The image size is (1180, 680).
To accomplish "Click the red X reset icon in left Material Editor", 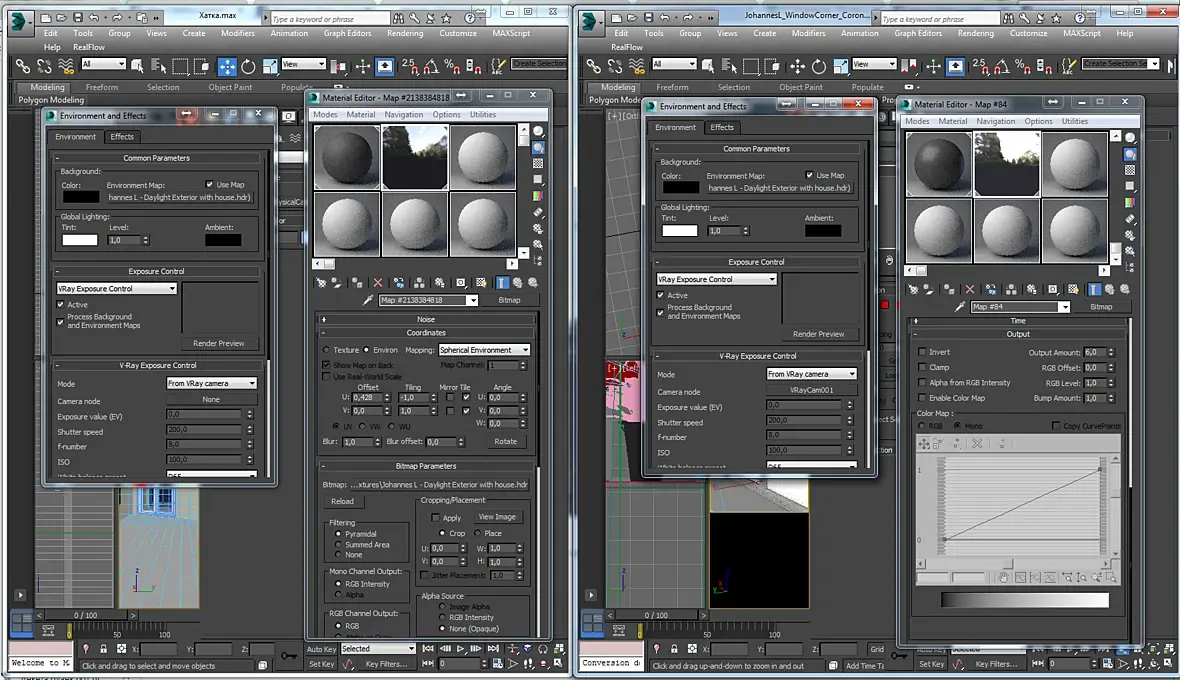I will [377, 283].
